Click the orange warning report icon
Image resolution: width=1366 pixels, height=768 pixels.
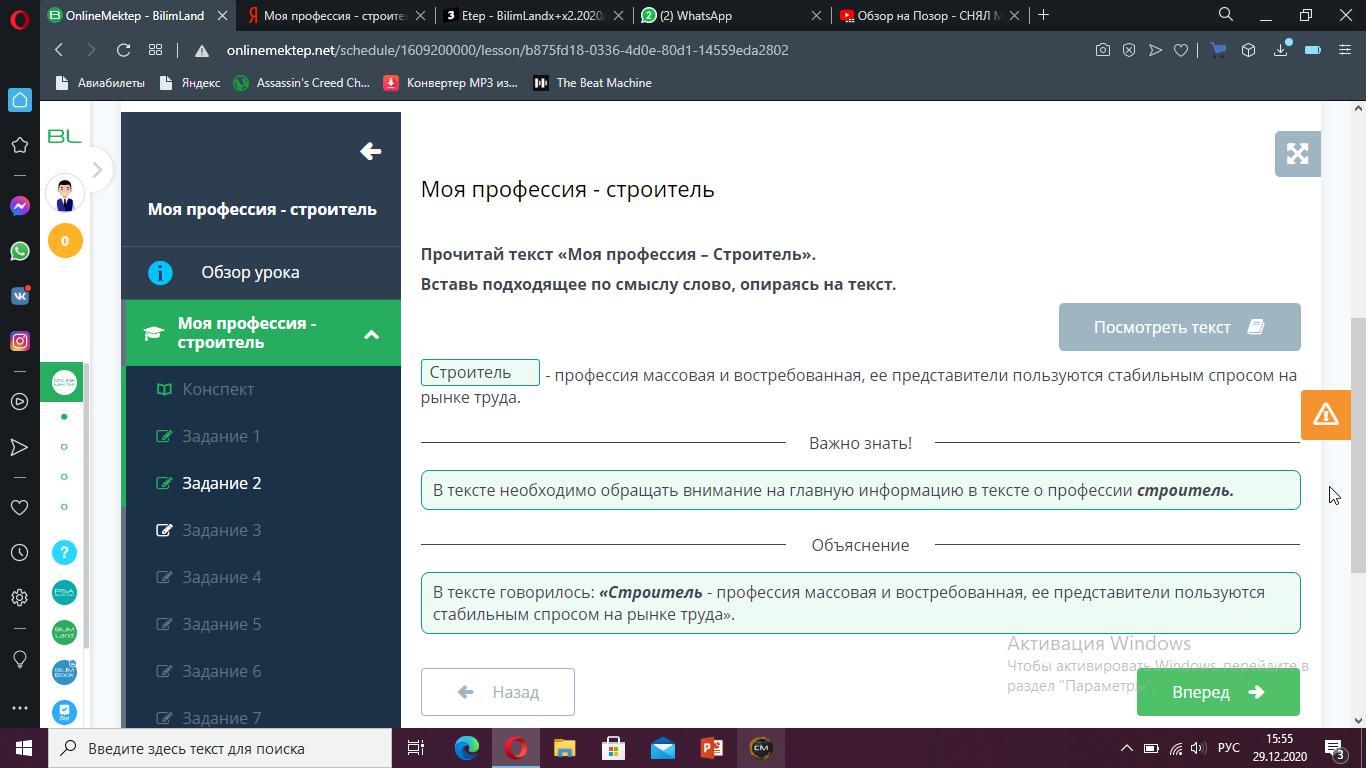[1326, 414]
